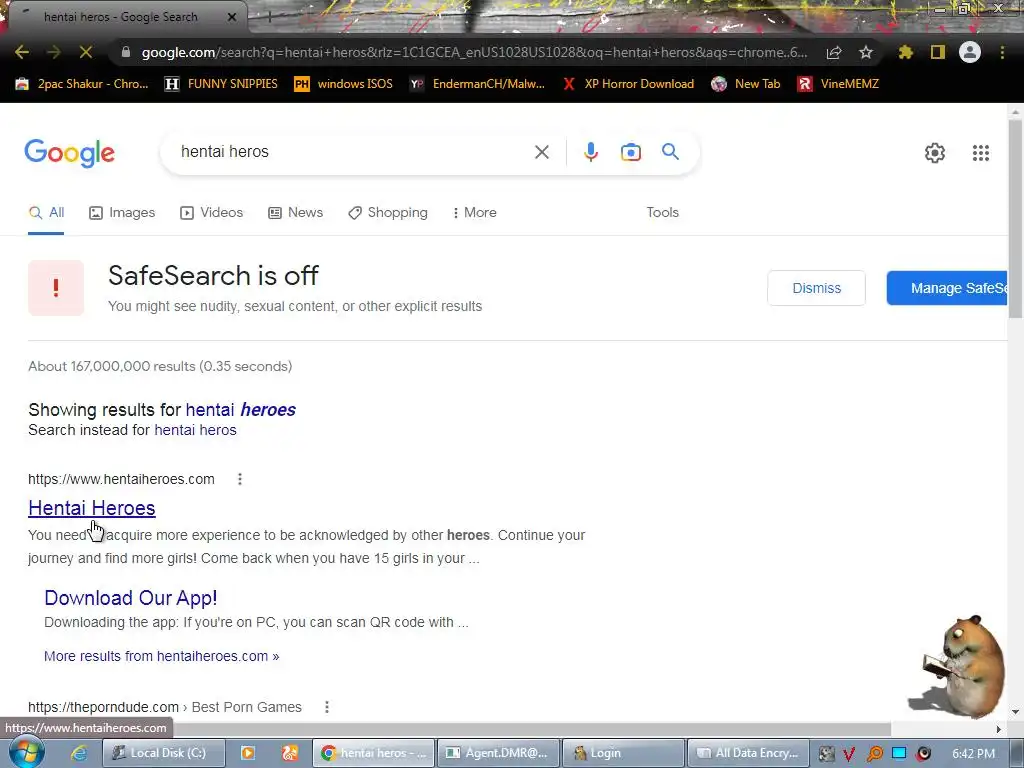1024x768 pixels.
Task: Open the Google apps grid
Action: pyautogui.click(x=981, y=153)
